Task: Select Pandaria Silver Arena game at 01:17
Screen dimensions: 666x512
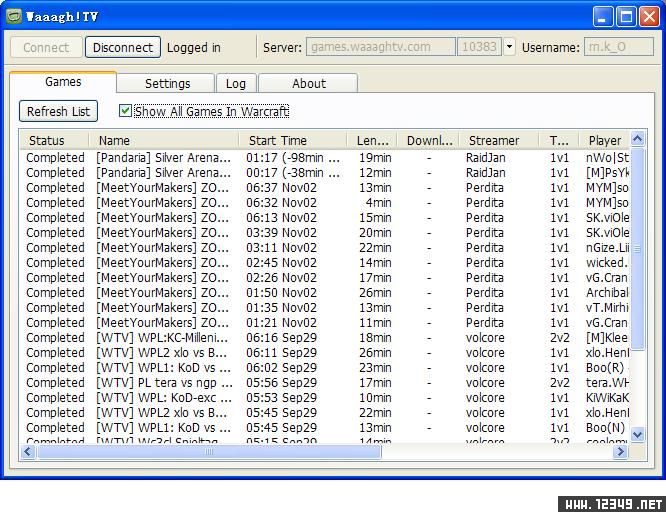Action: click(325, 158)
